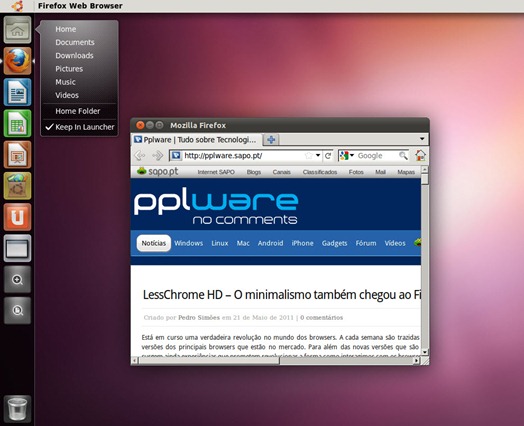The height and width of the screenshot is (426, 524).
Task: Click the horizontal scrollbar of the page
Action: pyautogui.click(x=276, y=361)
